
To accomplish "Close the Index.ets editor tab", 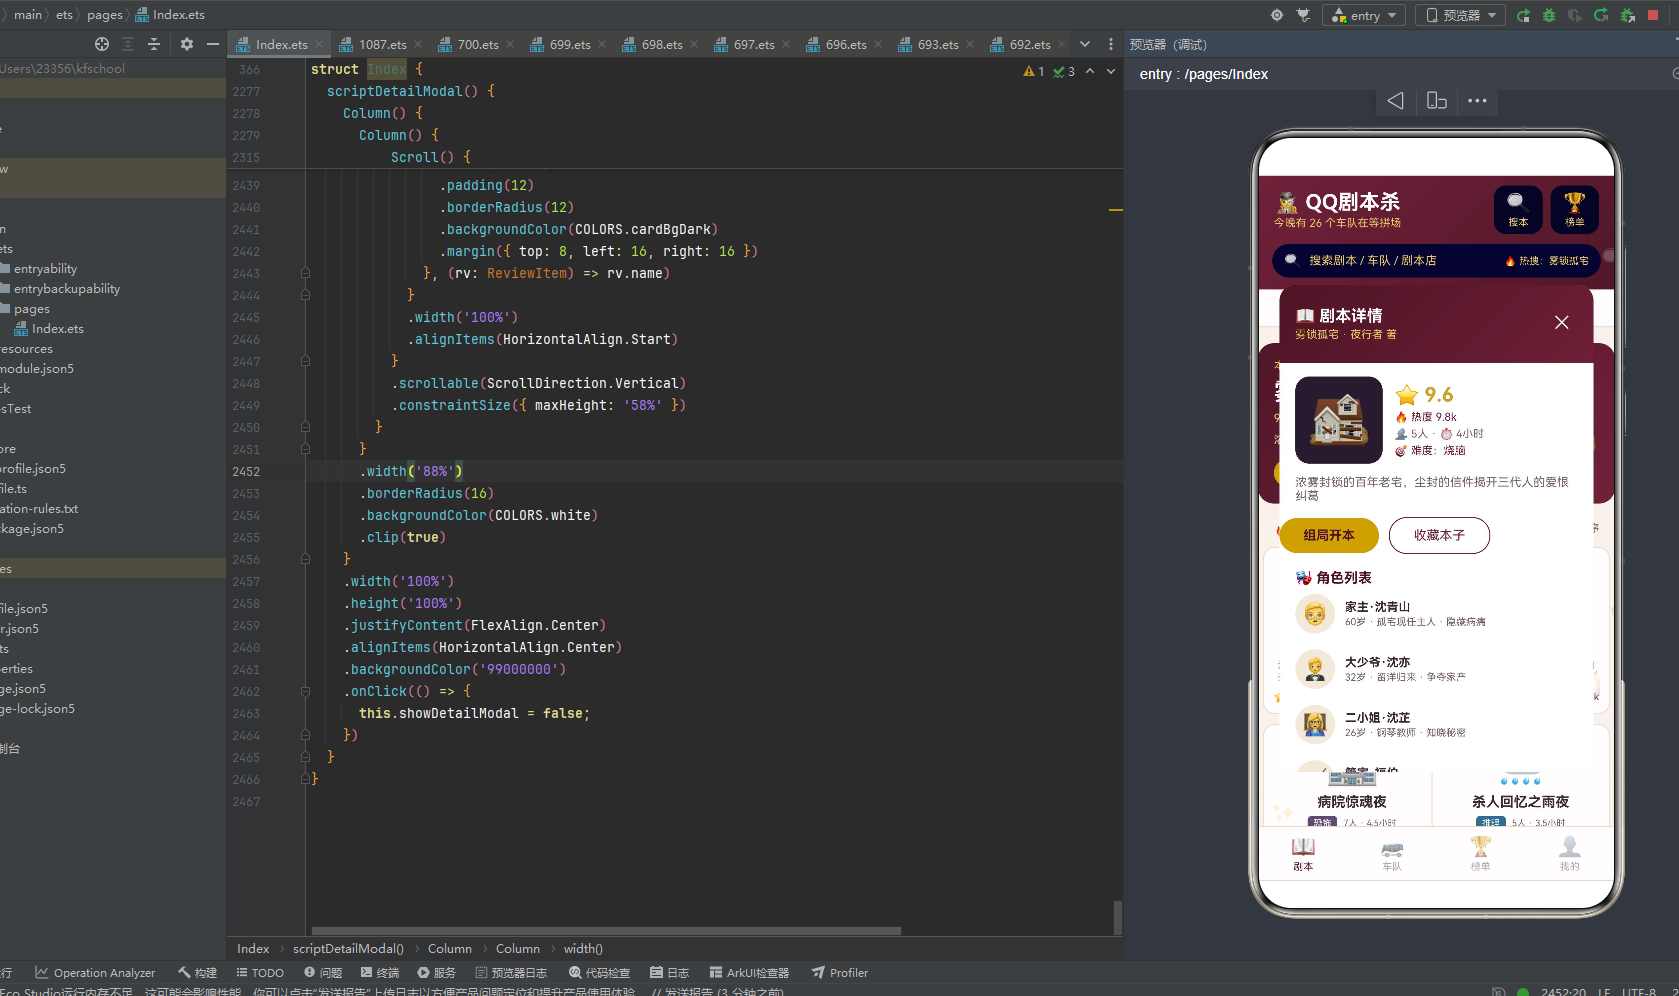I will coord(319,44).
